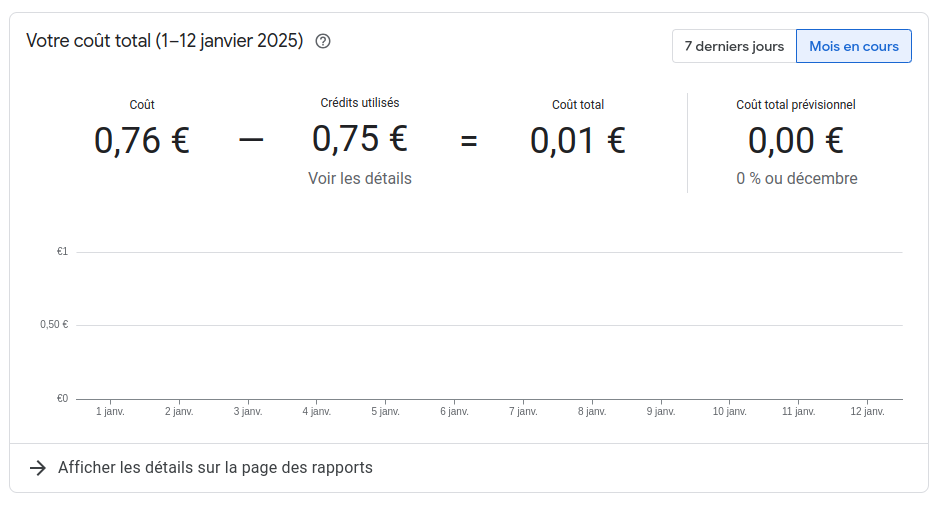Click the 0,76 € cost amount
The width and height of the screenshot is (943, 507).
point(142,141)
